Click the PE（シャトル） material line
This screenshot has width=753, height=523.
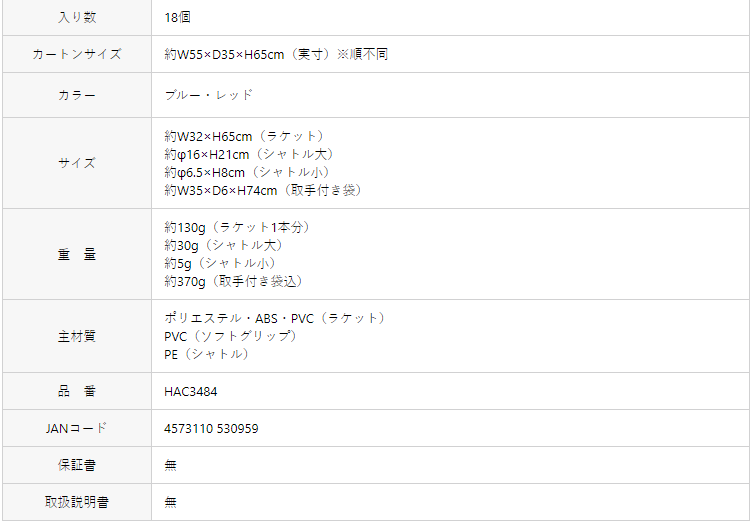(207, 354)
